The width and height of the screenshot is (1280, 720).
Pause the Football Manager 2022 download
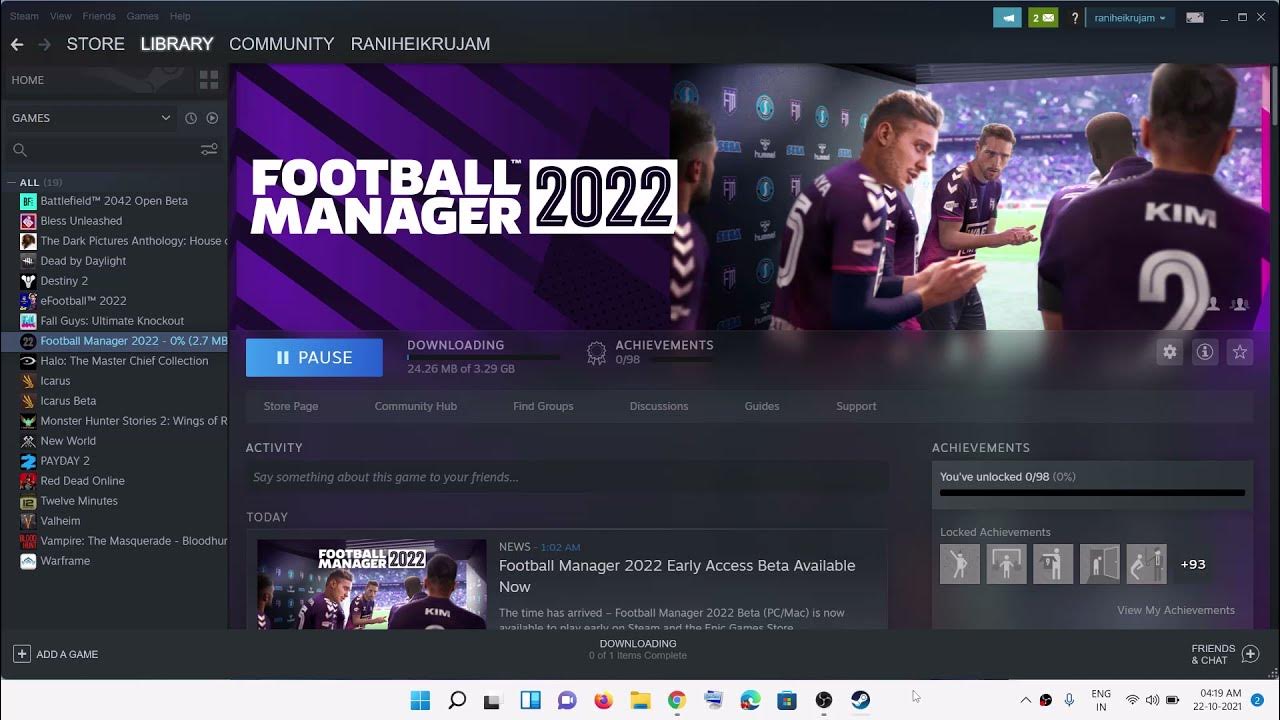point(314,358)
